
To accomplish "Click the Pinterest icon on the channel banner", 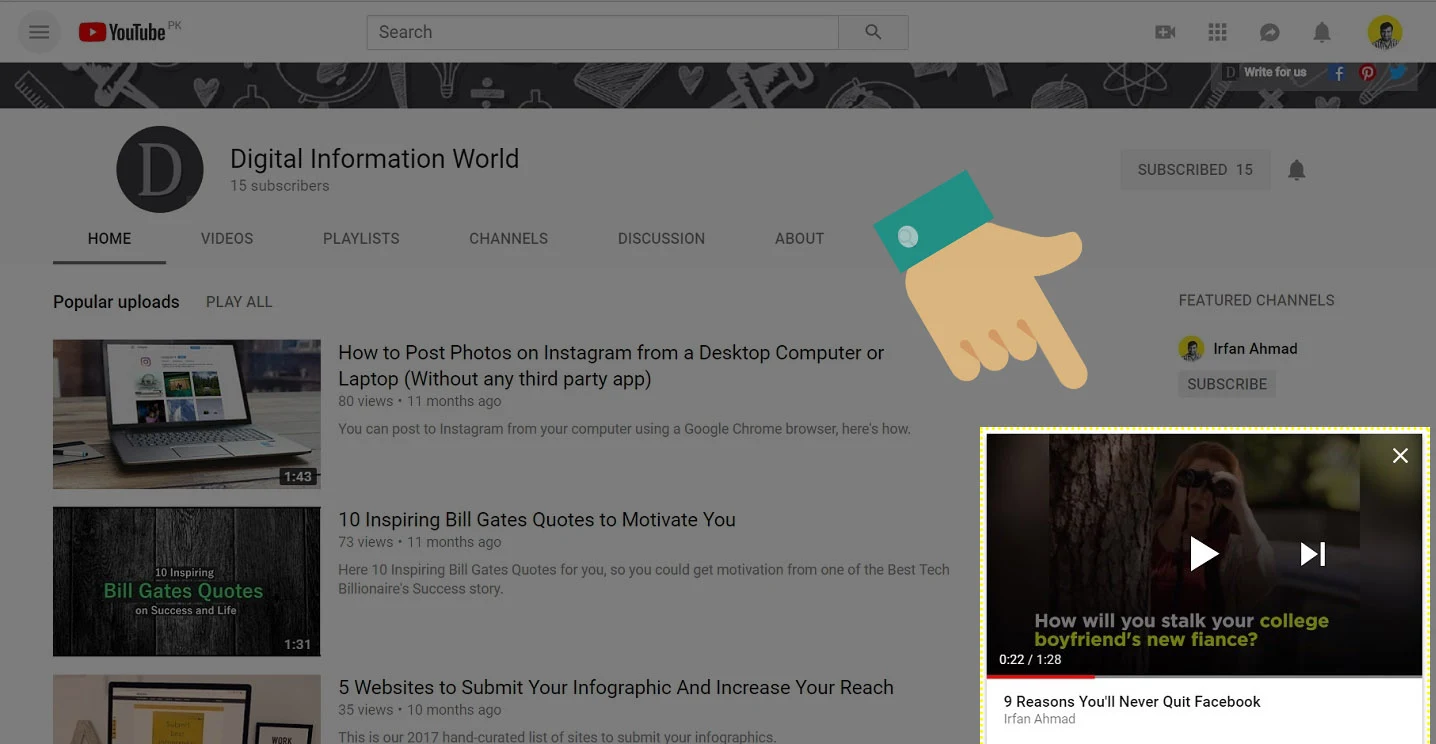I will click(x=1367, y=72).
